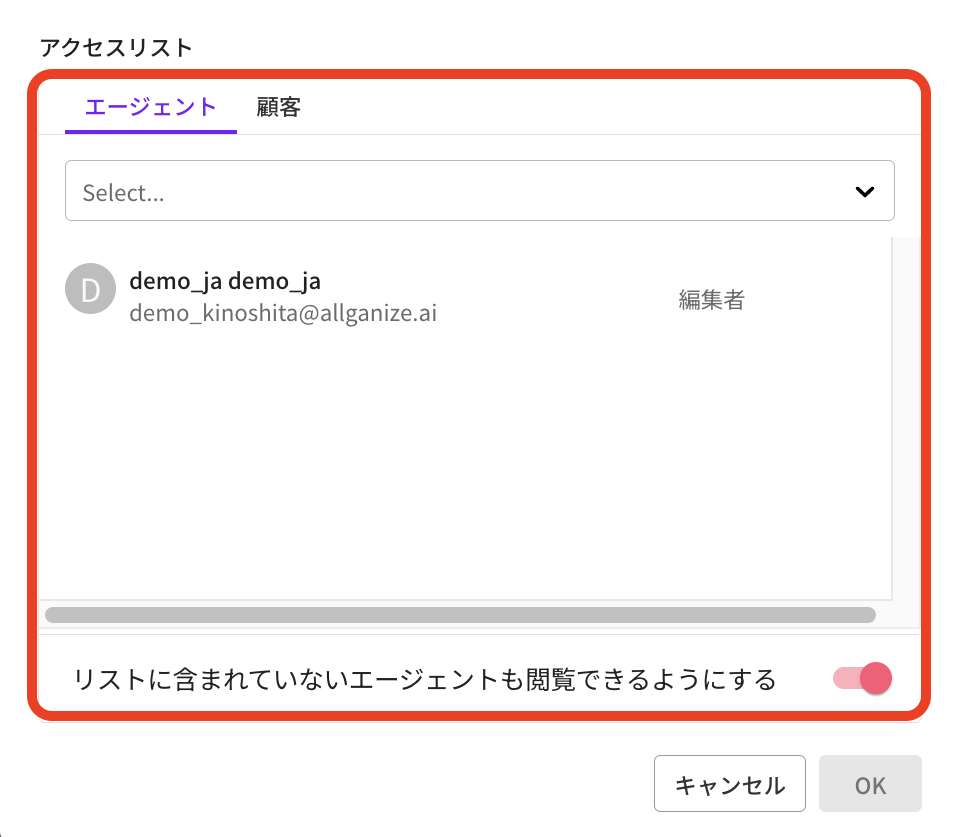The height and width of the screenshot is (837, 957).
Task: Open the 編集者 role selector
Action: click(711, 300)
